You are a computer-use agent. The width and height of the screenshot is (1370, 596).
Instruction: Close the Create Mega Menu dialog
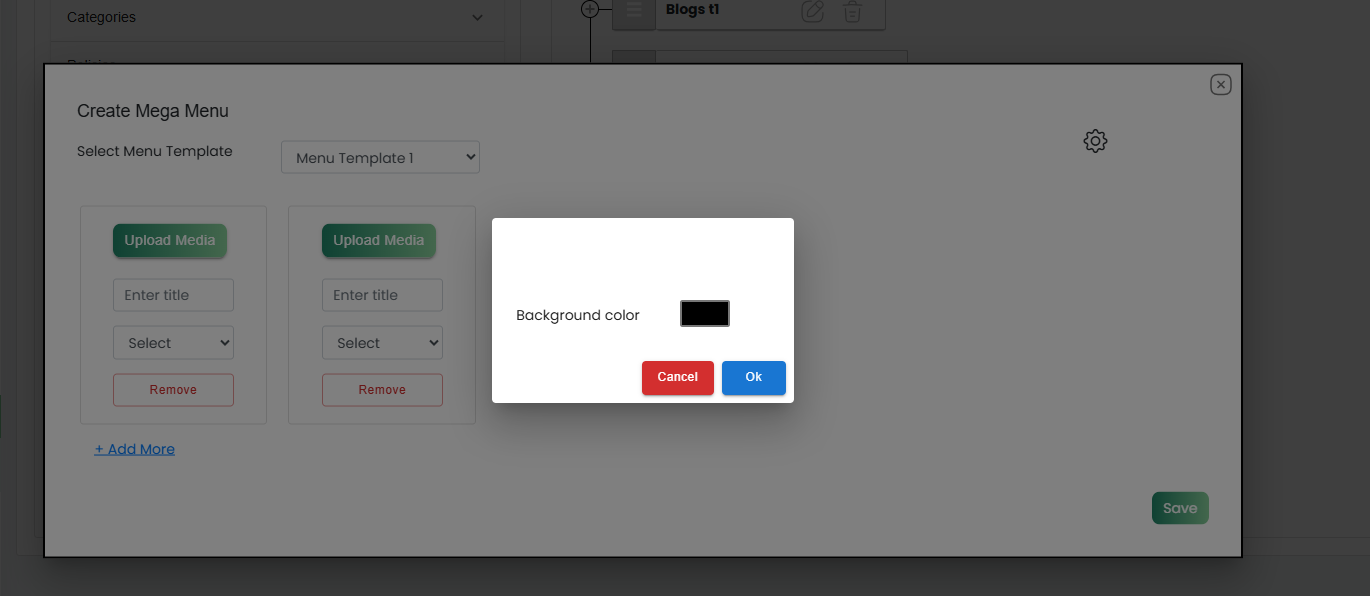click(1220, 85)
